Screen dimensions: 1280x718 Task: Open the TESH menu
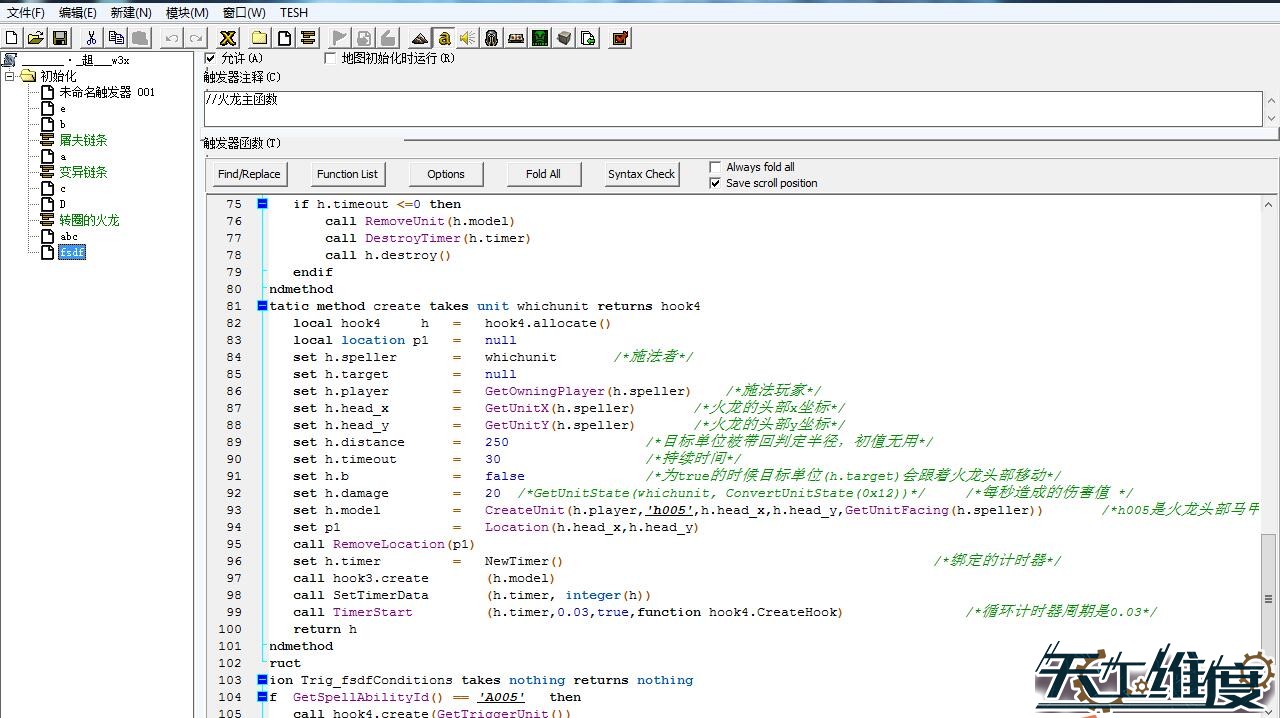coord(294,13)
